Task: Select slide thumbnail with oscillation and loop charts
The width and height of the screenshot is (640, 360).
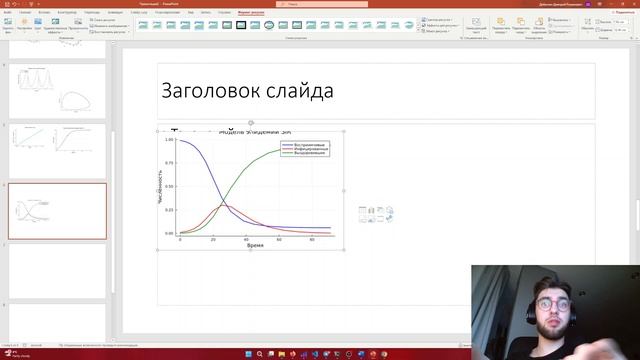Action: tap(57, 91)
